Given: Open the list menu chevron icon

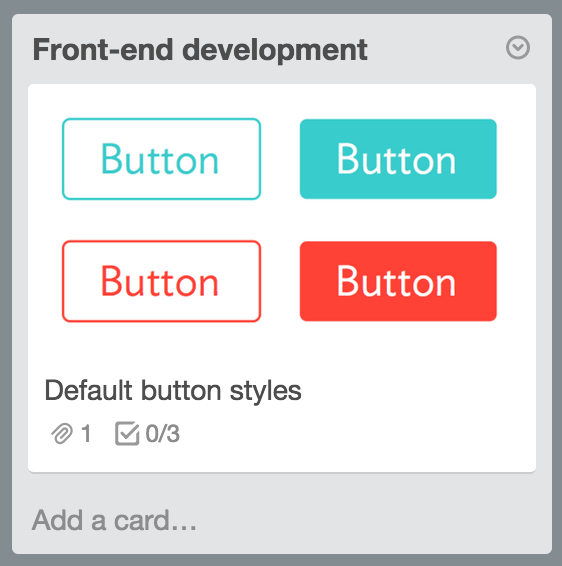Looking at the screenshot, I should point(518,48).
